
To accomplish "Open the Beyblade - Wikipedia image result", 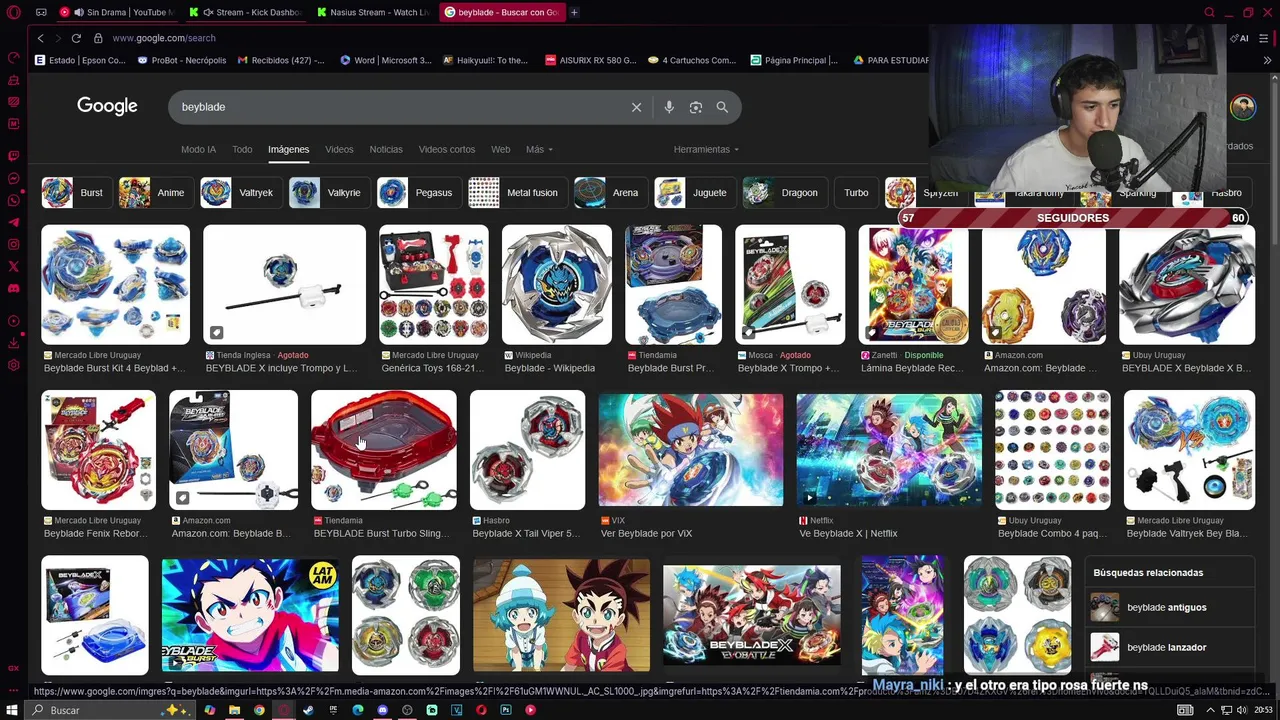I will coord(557,285).
